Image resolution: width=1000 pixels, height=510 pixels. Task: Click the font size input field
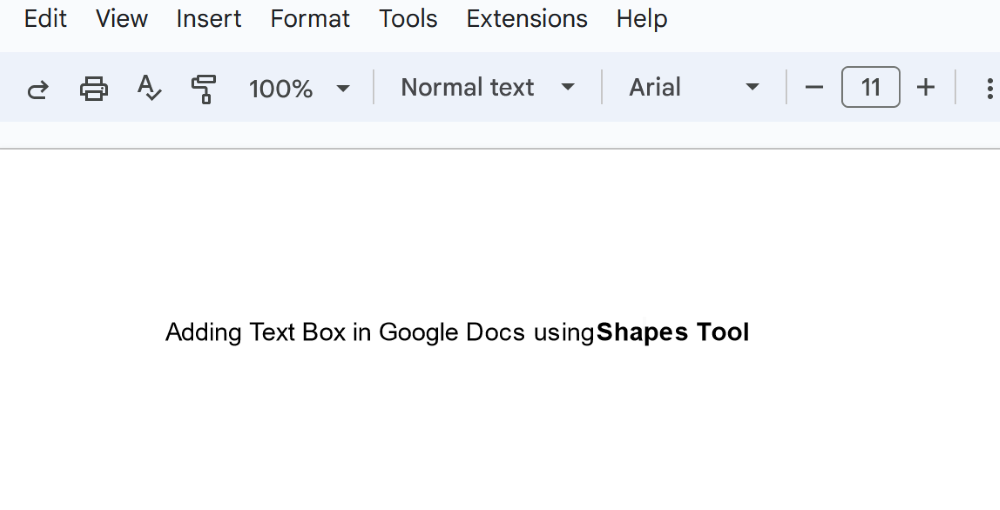coord(870,88)
